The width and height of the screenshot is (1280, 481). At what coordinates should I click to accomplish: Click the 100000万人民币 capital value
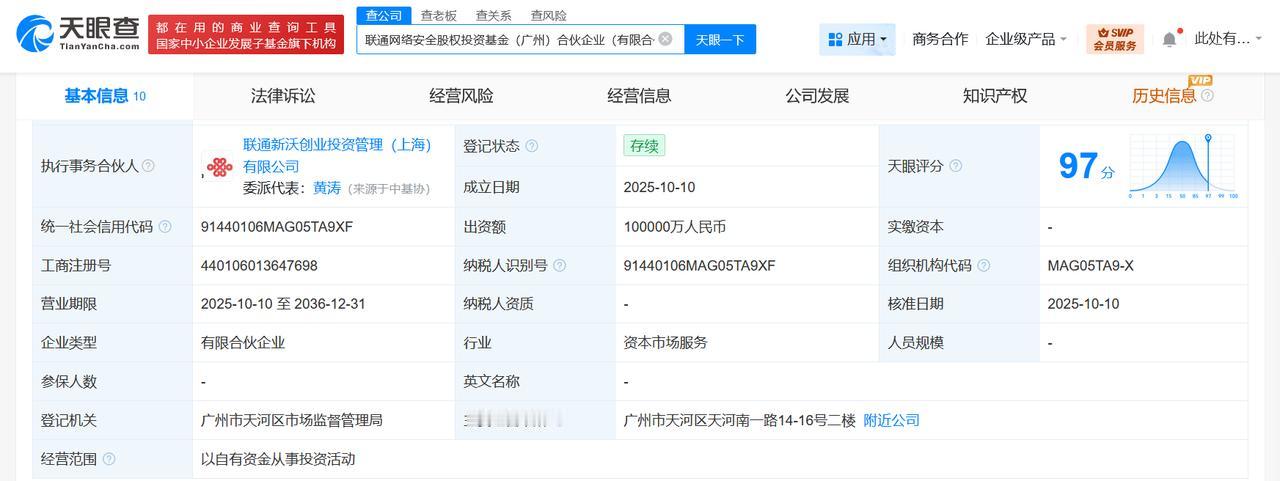click(675, 227)
